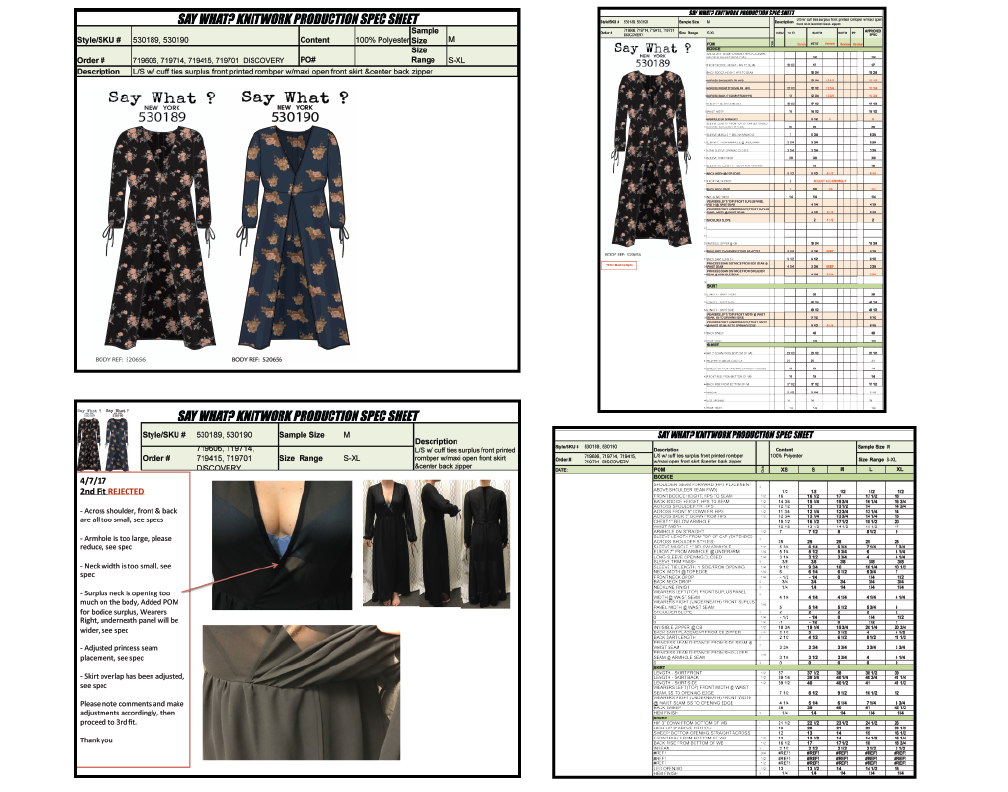Click the 'Sample Size' label in fit comments sheet
1008x792 pixels.
click(x=302, y=435)
